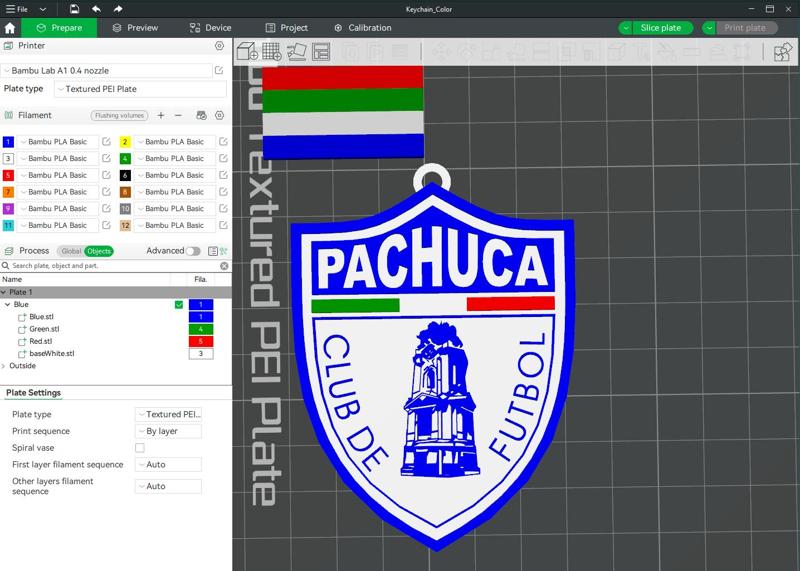
Task: Open the Plate type dropdown under Printer
Action: 140,89
